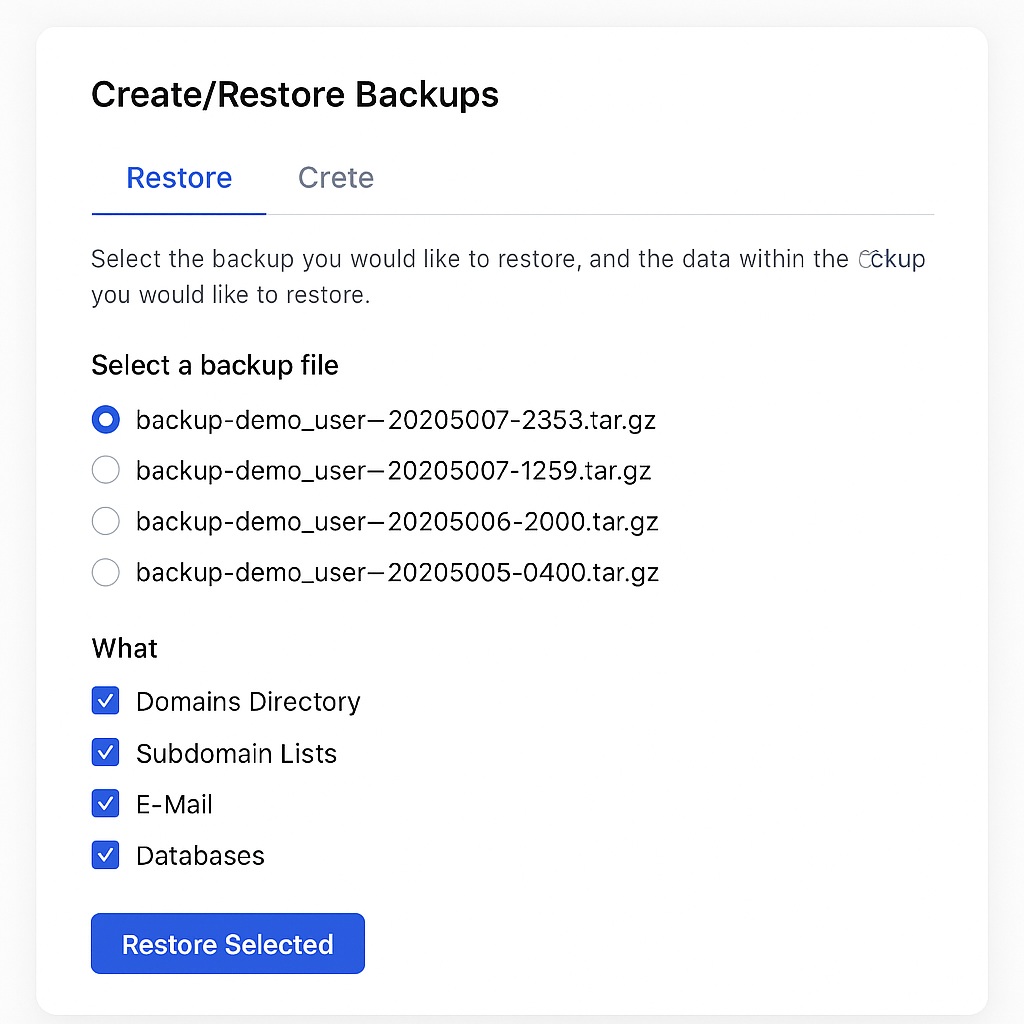Click the Restore Selected button

[228, 944]
